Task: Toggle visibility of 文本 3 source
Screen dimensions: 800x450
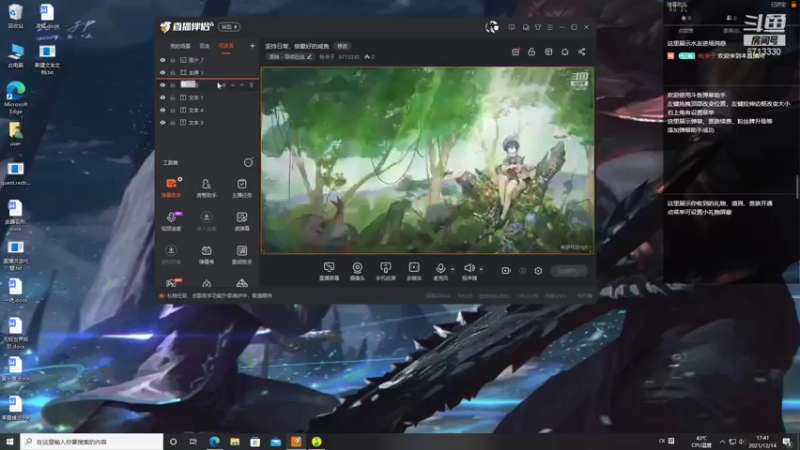Action: [163, 122]
